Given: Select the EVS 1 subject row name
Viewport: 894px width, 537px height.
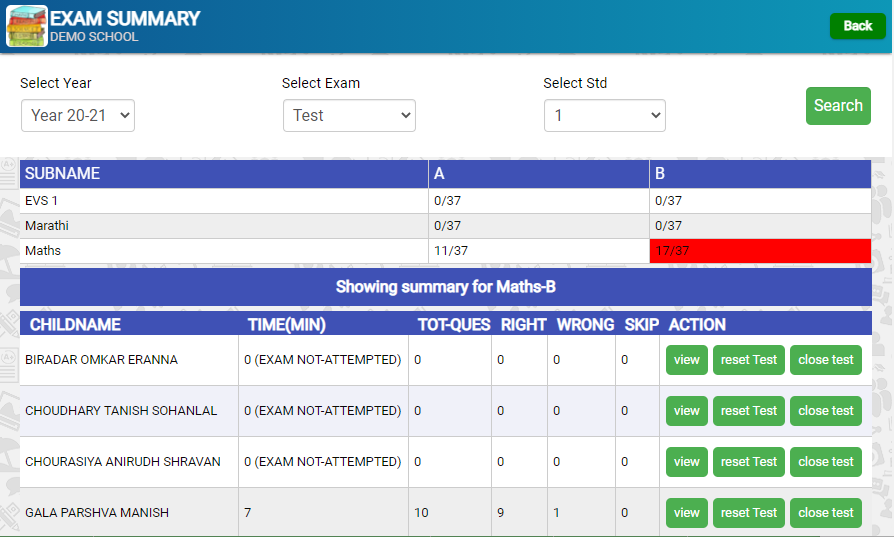Looking at the screenshot, I should point(41,201).
